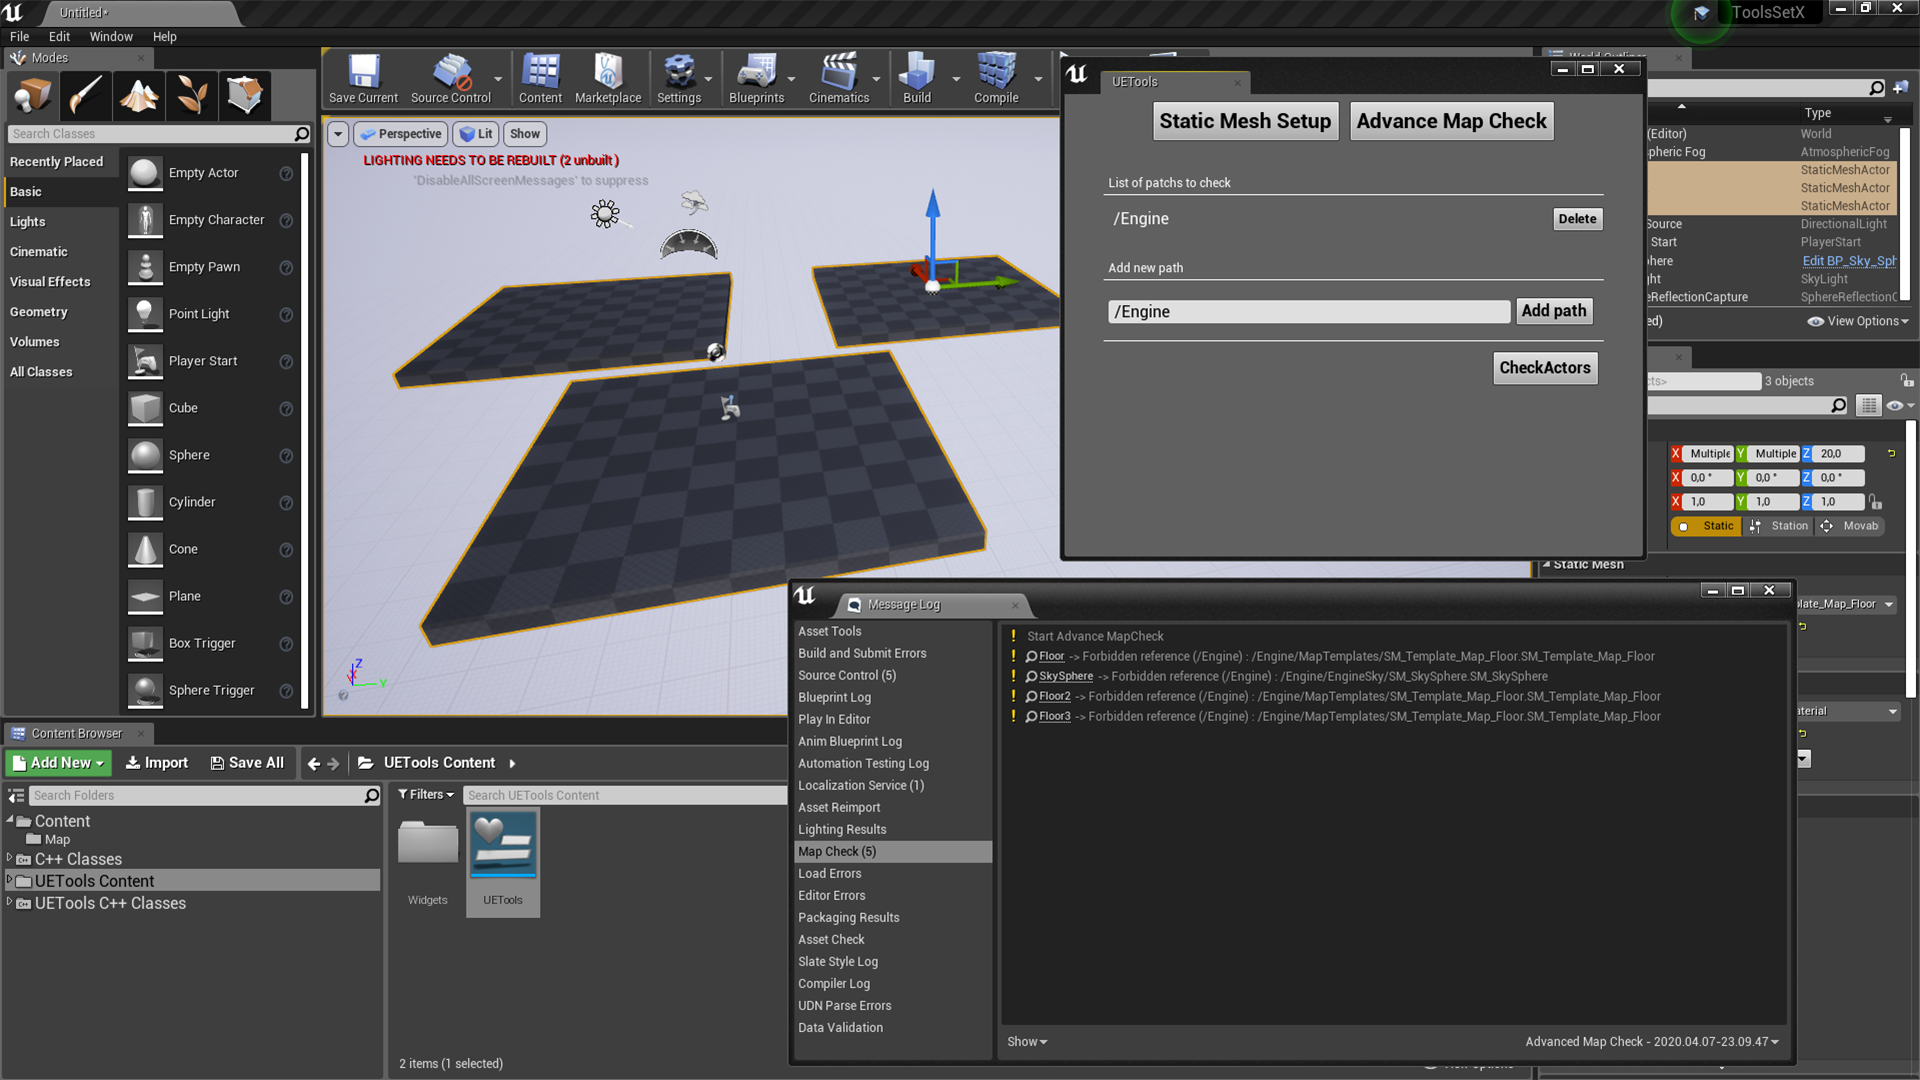Toggle Lit viewport rendering mode
The height and width of the screenshot is (1080, 1920).
coord(476,133)
